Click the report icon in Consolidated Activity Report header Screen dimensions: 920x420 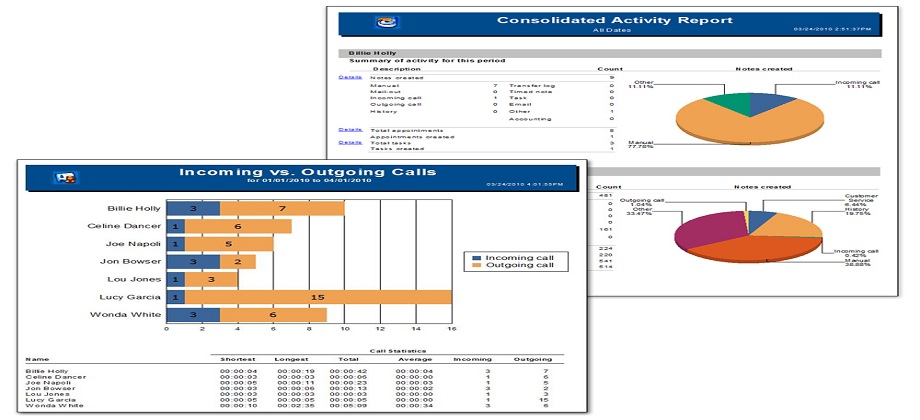pyautogui.click(x=388, y=22)
